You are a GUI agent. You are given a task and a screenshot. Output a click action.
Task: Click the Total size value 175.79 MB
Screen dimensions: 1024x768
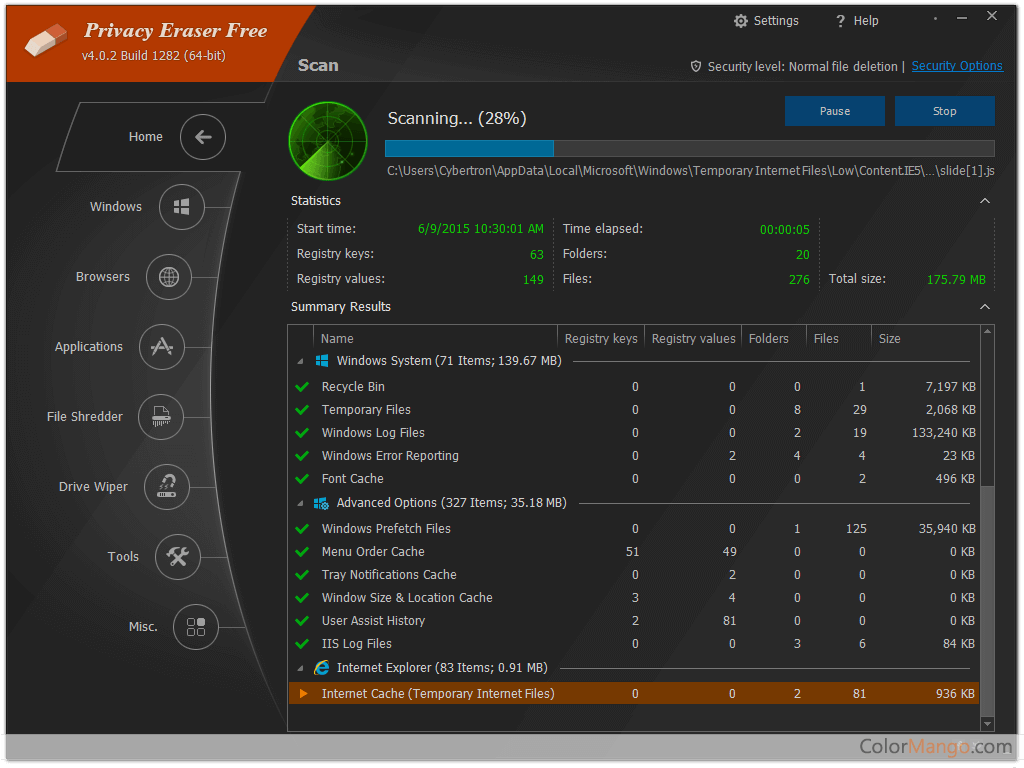pyautogui.click(x=956, y=280)
